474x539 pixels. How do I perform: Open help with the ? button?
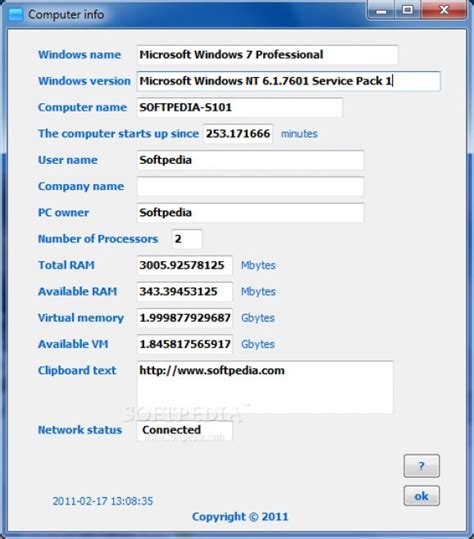[421, 466]
